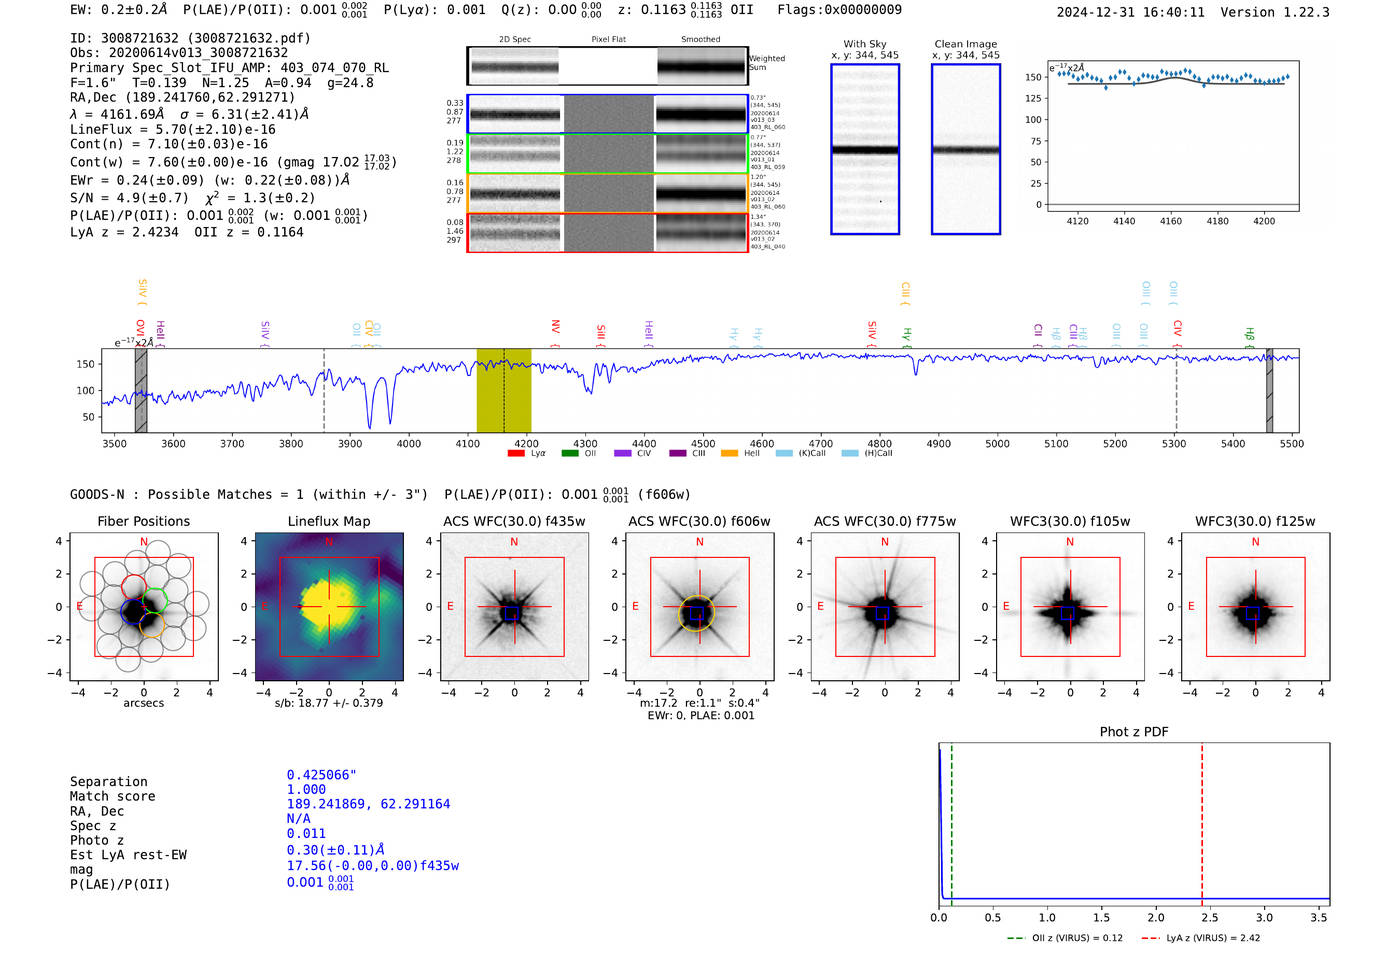Viewport: 1400px width, 953px height.
Task: Click the Lyα red legend swatch
Action: (x=516, y=453)
